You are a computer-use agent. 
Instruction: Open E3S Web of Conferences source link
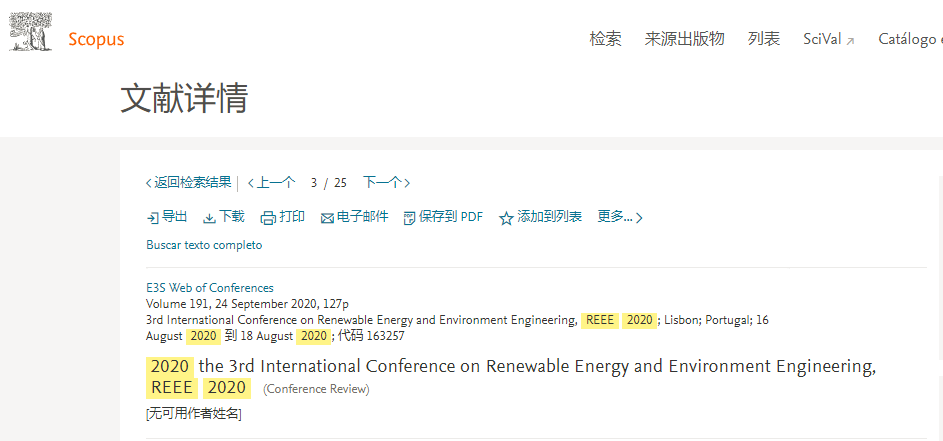pos(209,288)
